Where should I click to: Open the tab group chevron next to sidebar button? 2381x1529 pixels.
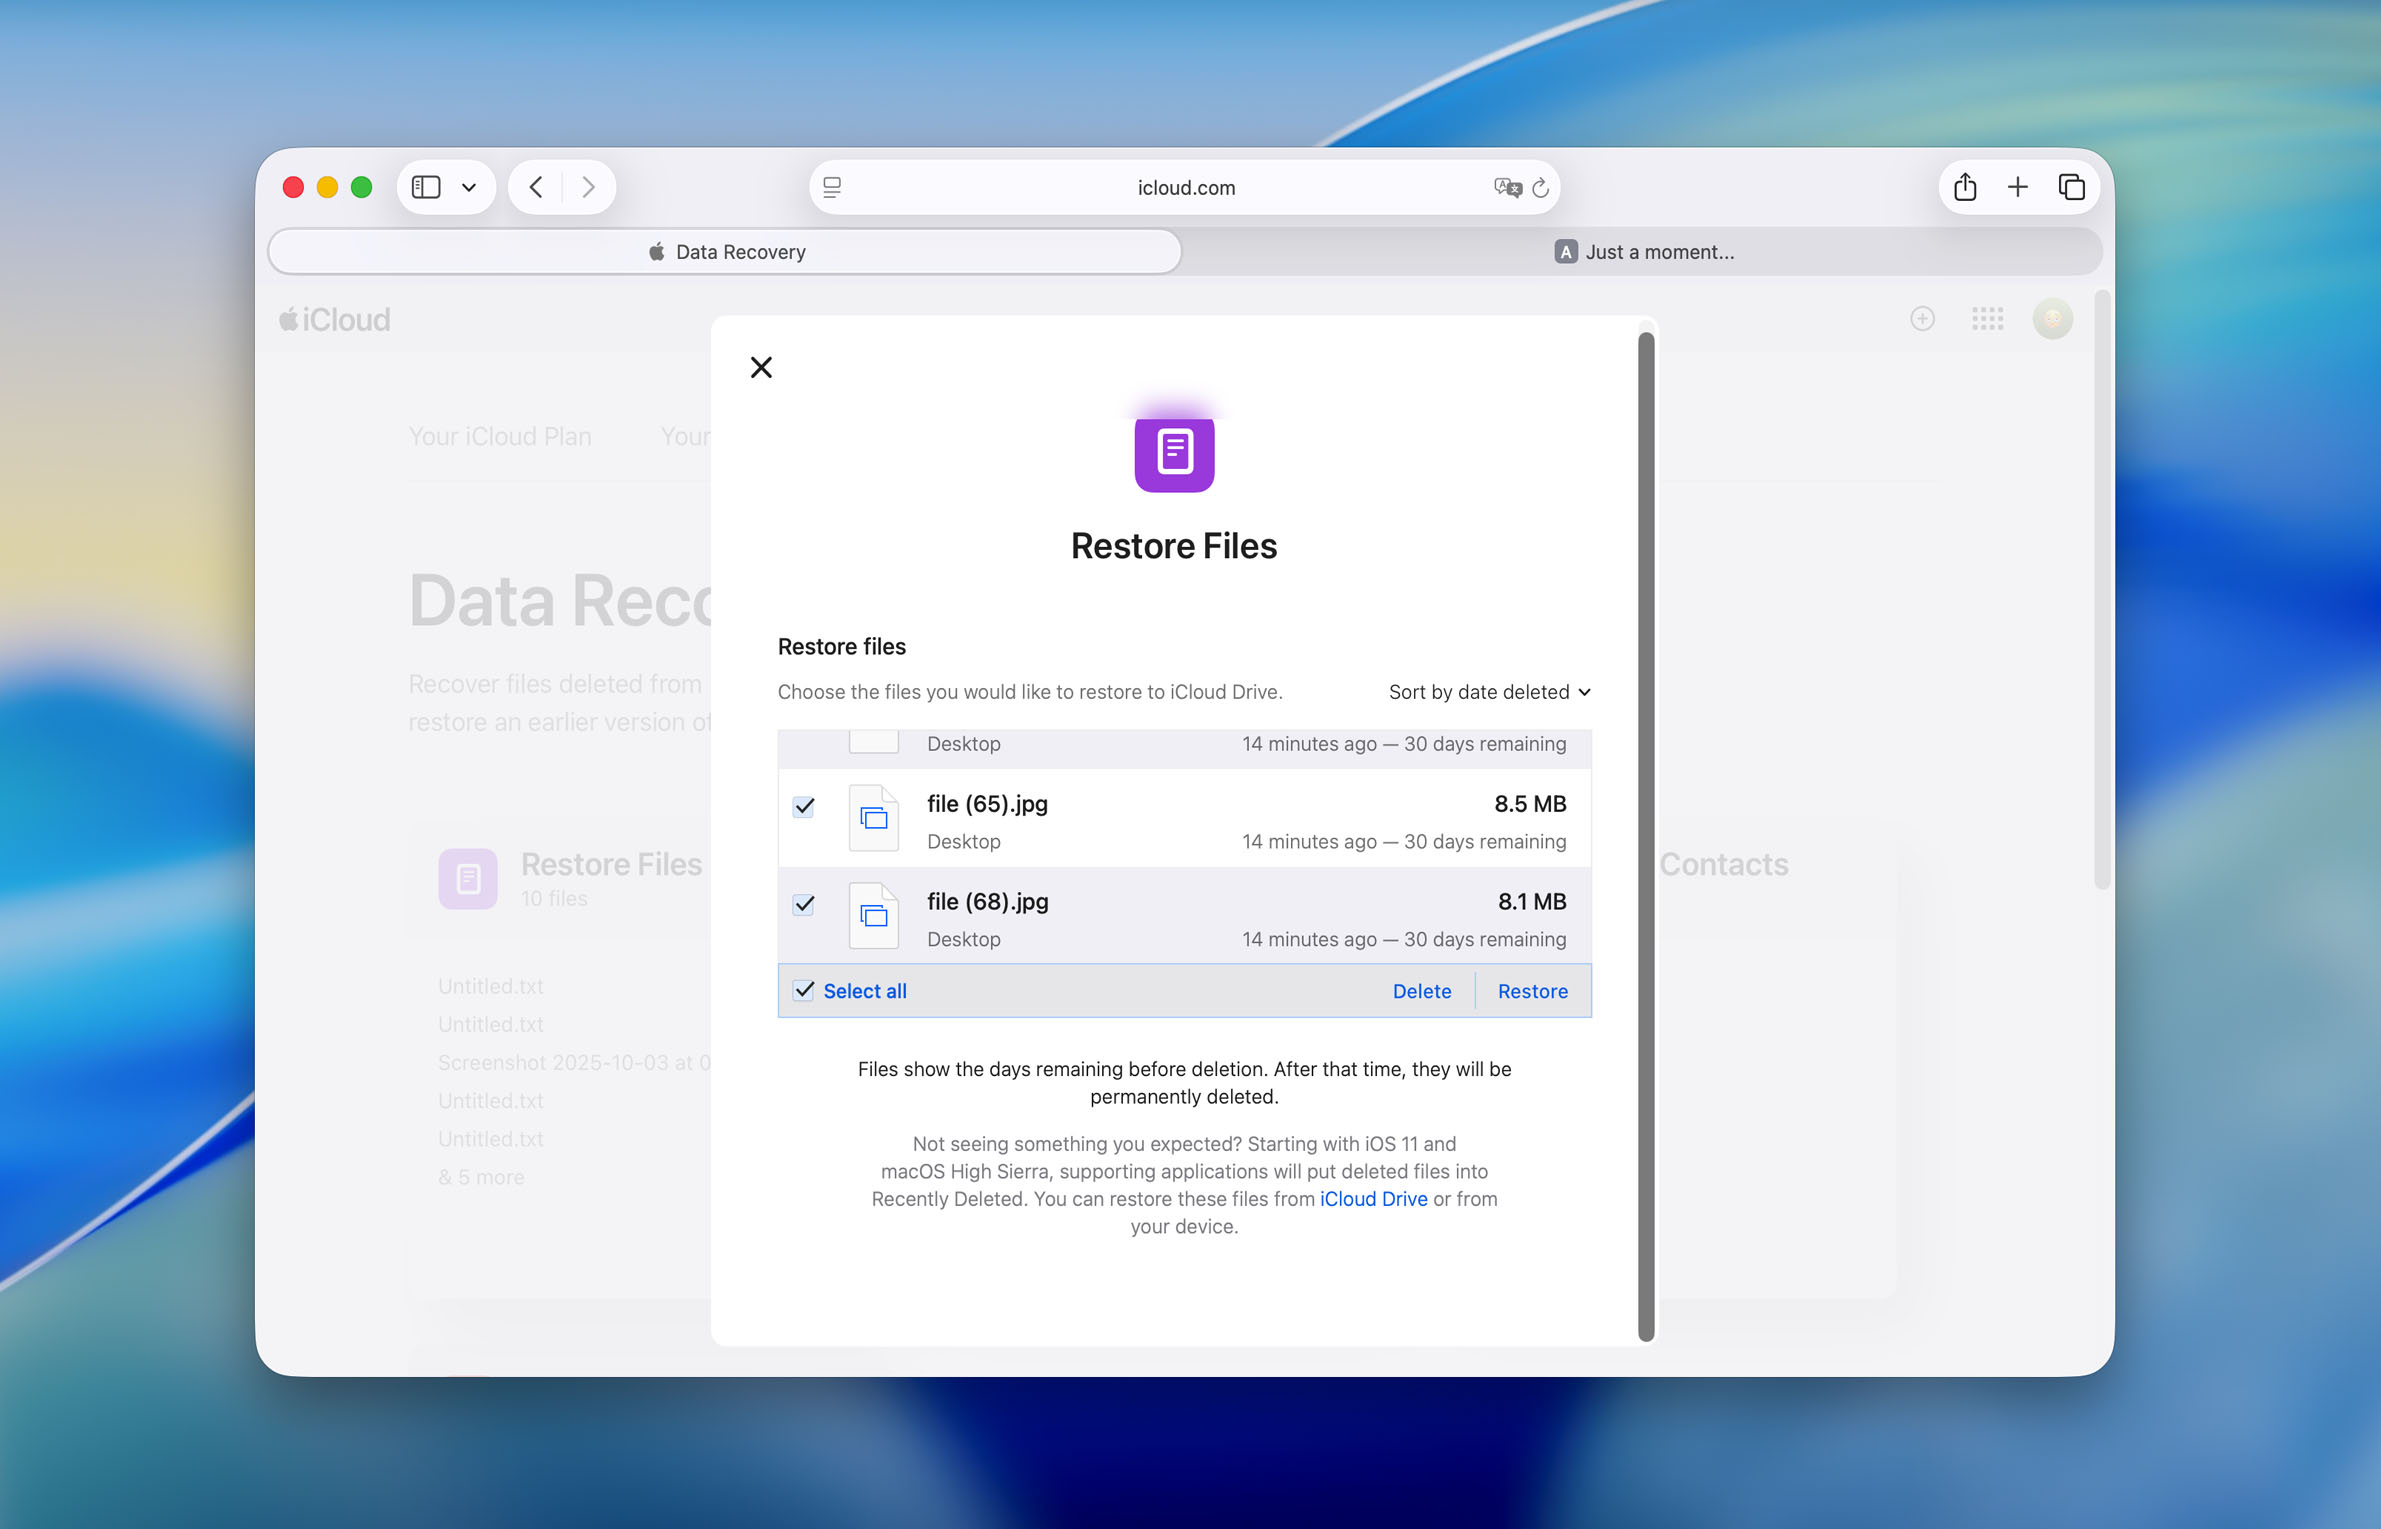click(x=468, y=187)
